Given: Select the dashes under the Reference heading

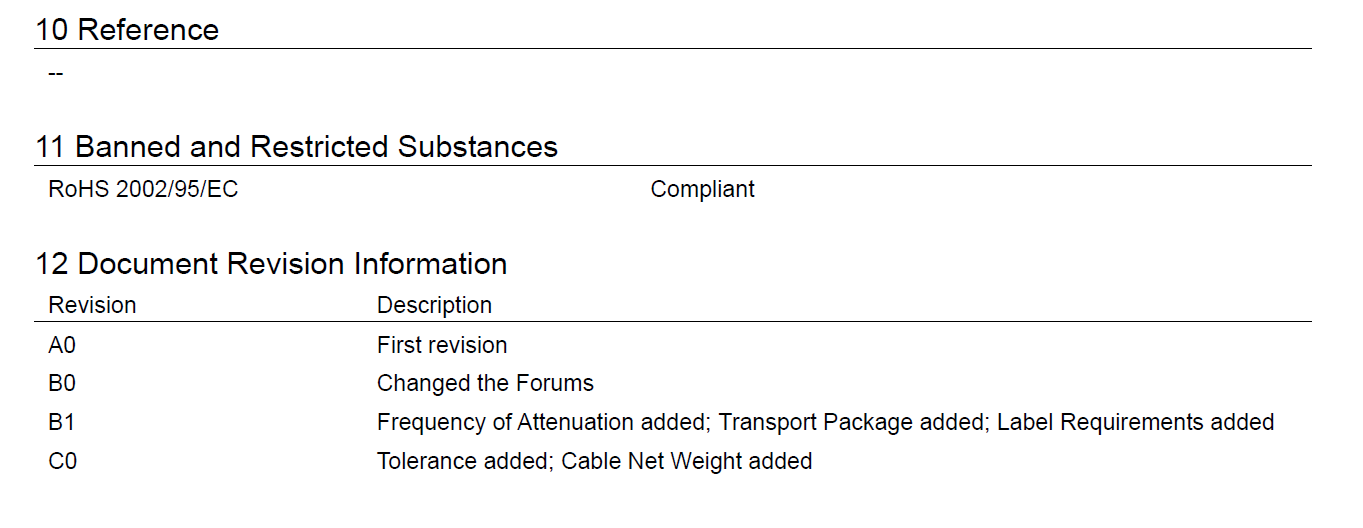Looking at the screenshot, I should point(56,74).
